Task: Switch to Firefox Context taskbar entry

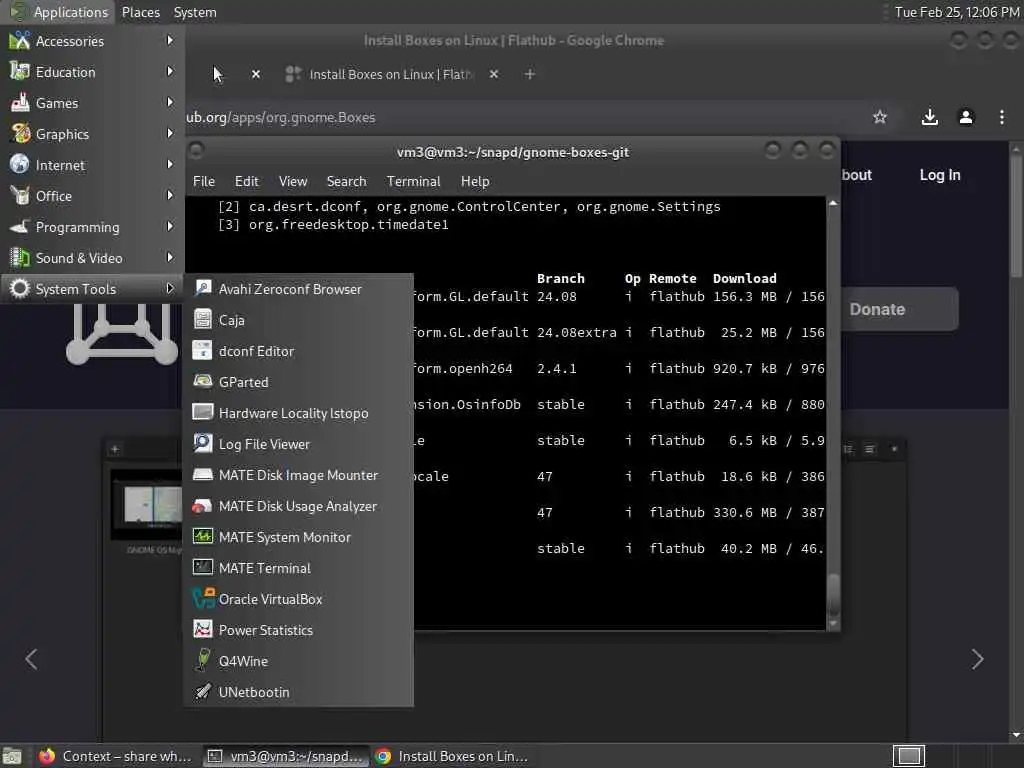Action: [x=115, y=756]
